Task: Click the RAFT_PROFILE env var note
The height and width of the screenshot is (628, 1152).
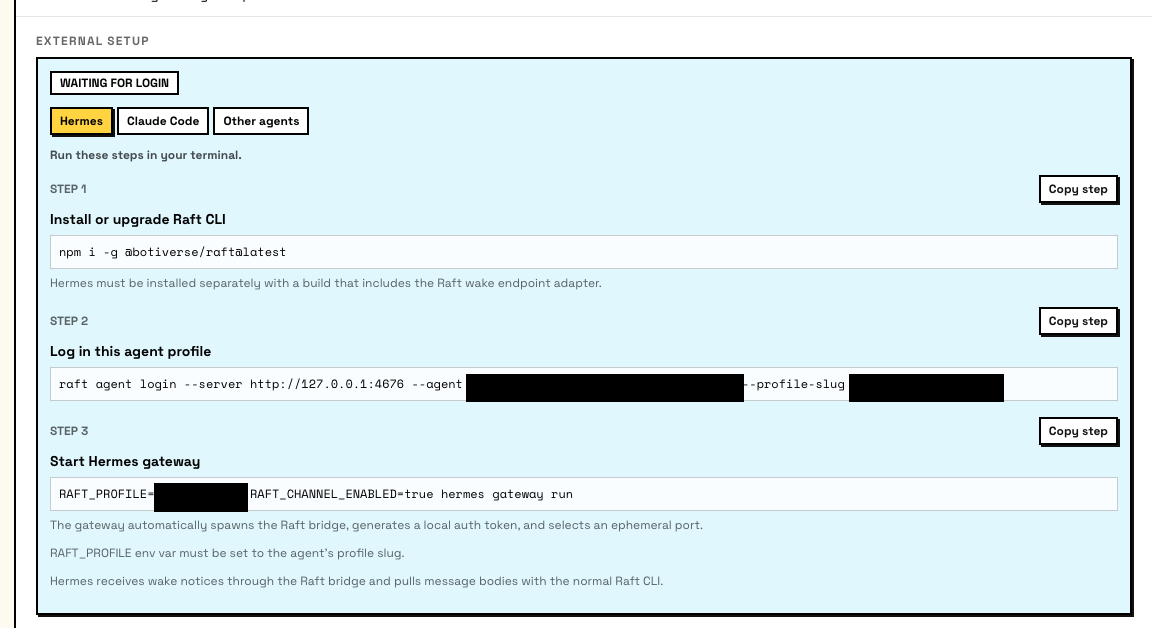Action: pos(227,553)
